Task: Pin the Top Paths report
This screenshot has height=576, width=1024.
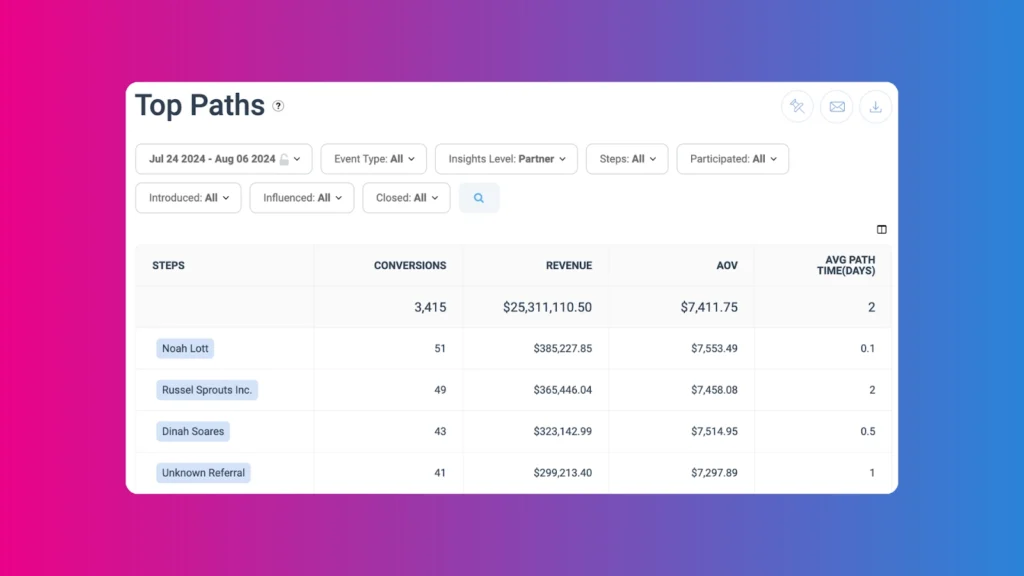Action: pos(797,107)
